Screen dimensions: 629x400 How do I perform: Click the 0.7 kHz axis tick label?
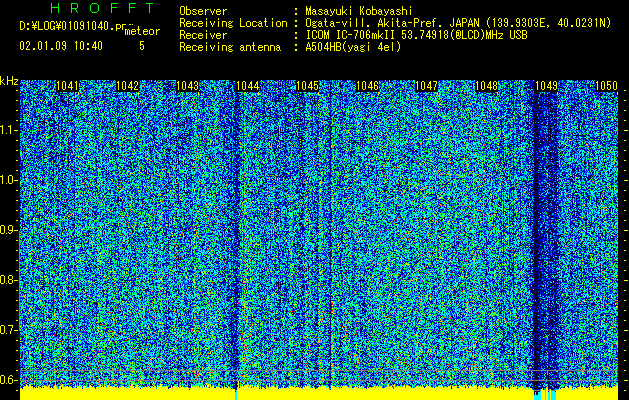pyautogui.click(x=9, y=330)
